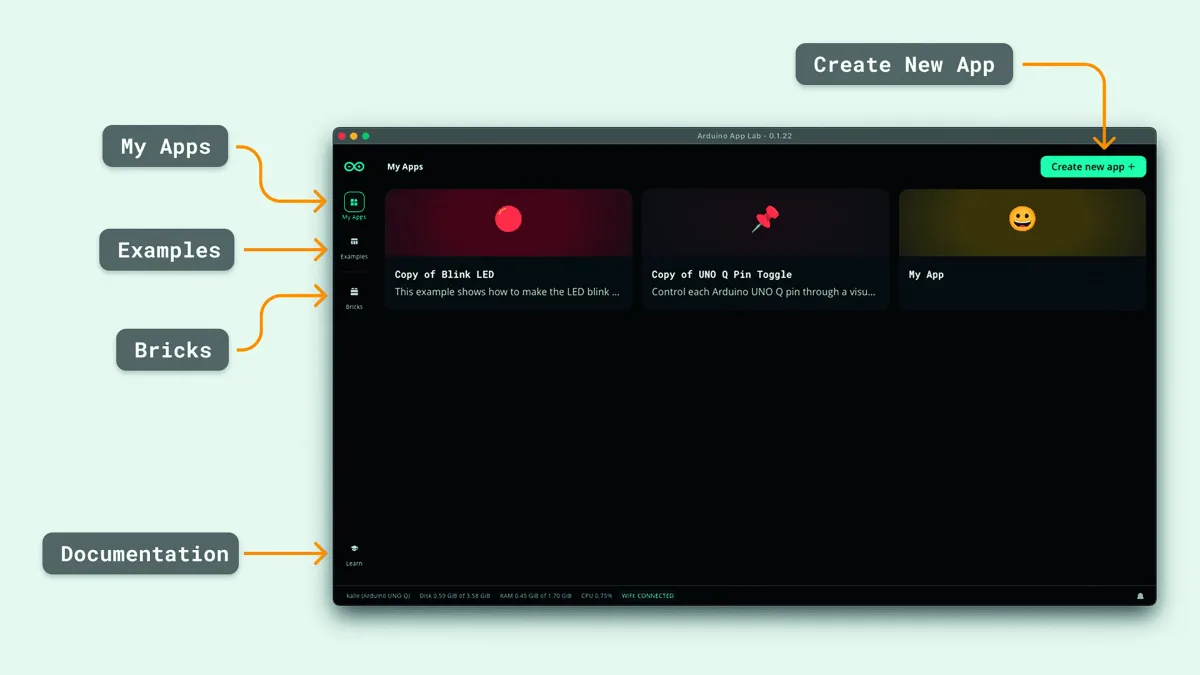Click the RAM usage status entry
The image size is (1200, 675).
[x=536, y=596]
